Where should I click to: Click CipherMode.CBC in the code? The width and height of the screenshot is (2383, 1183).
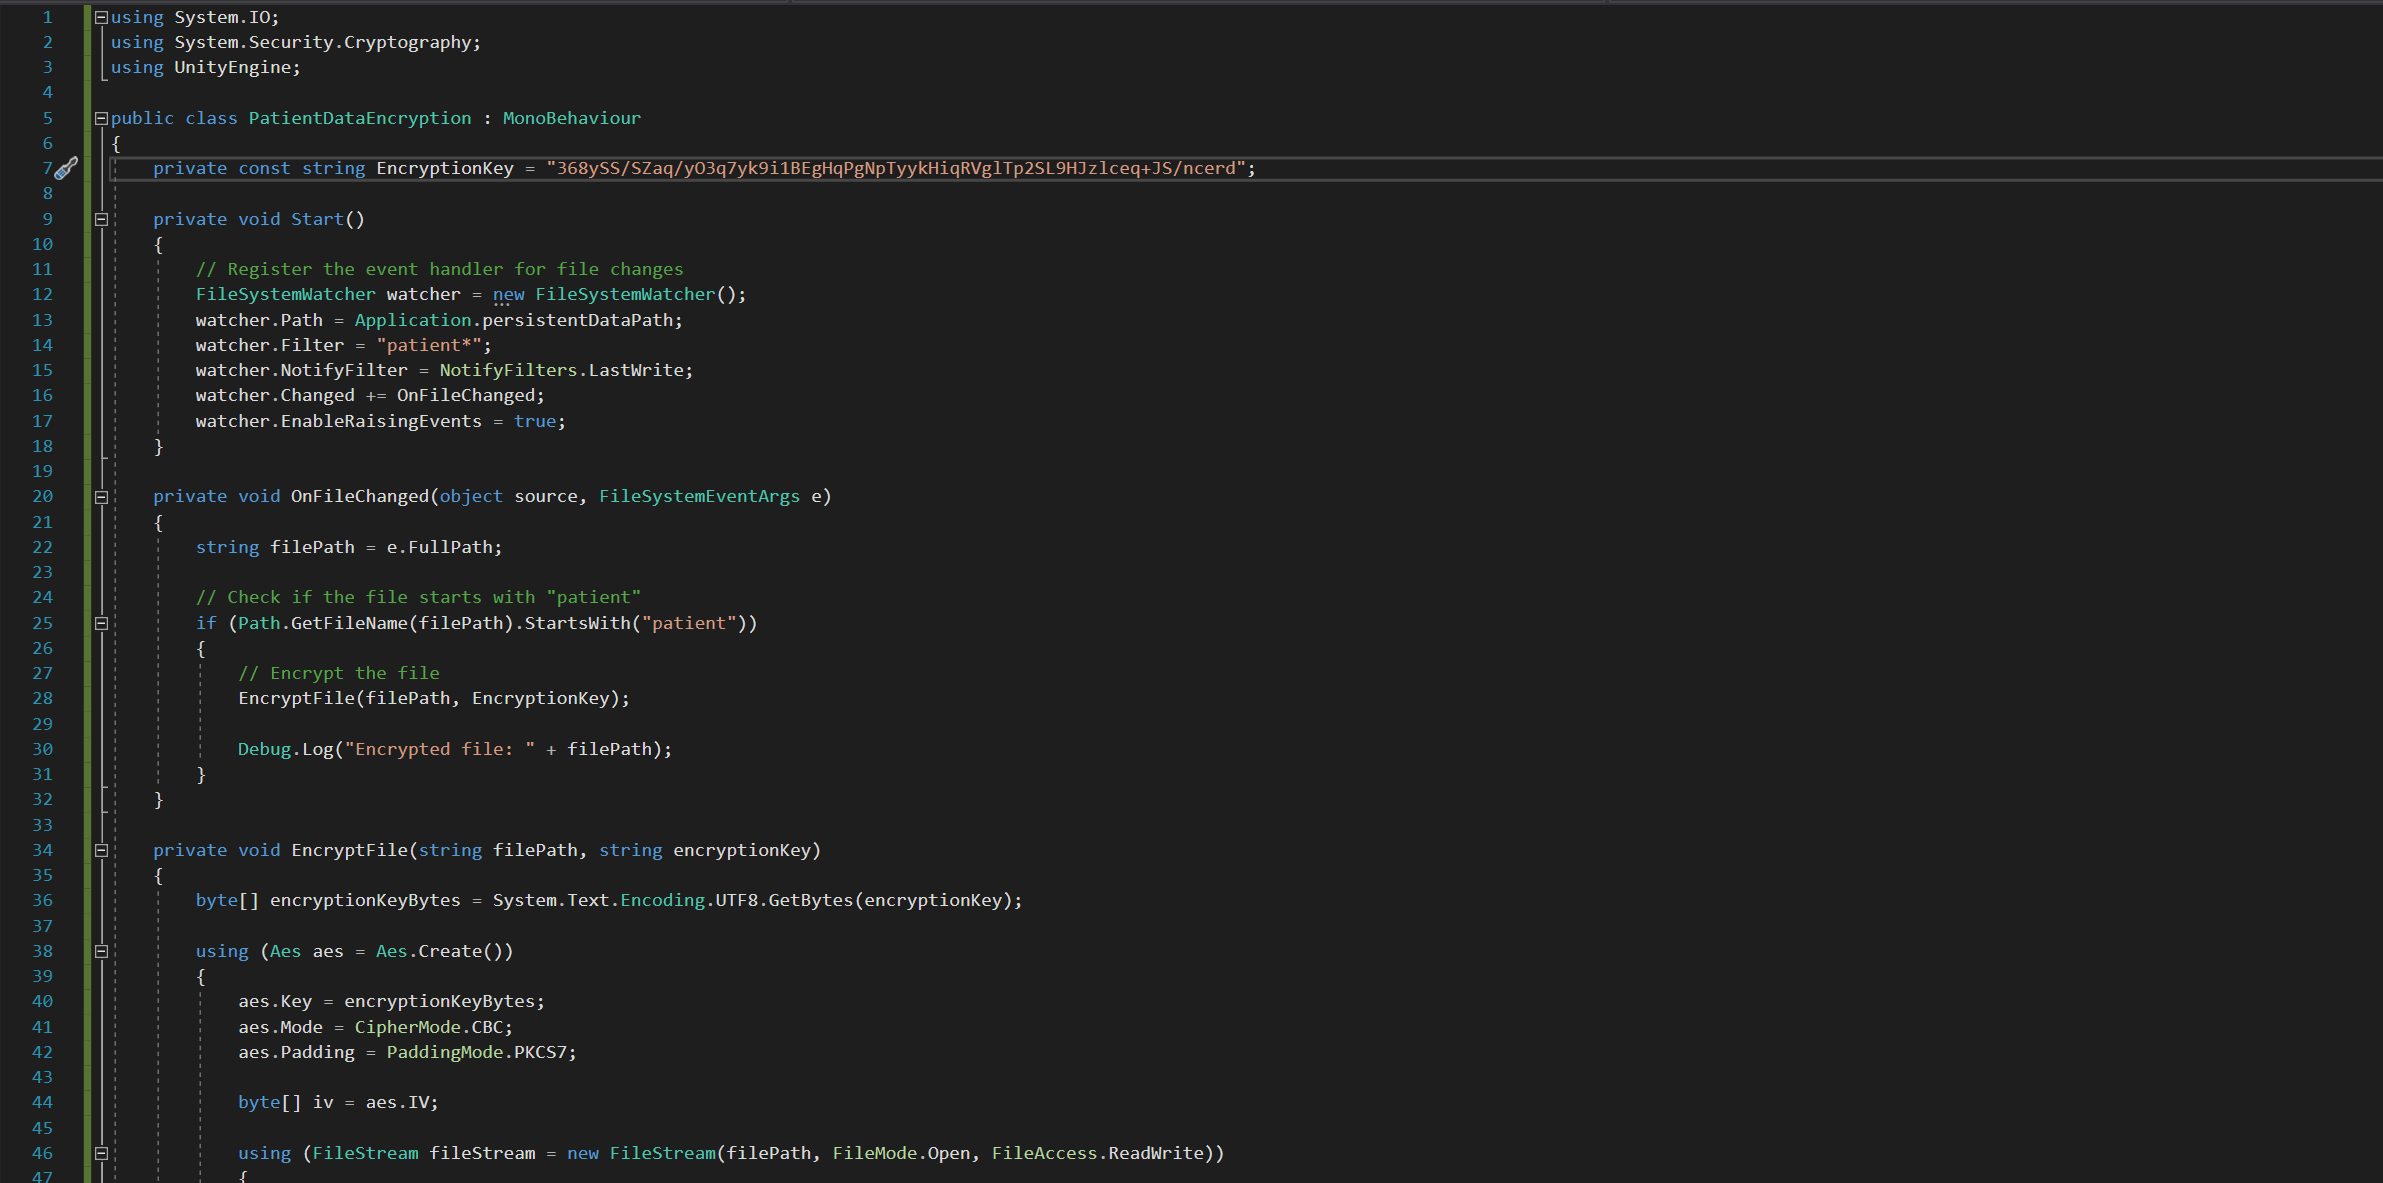point(432,1027)
